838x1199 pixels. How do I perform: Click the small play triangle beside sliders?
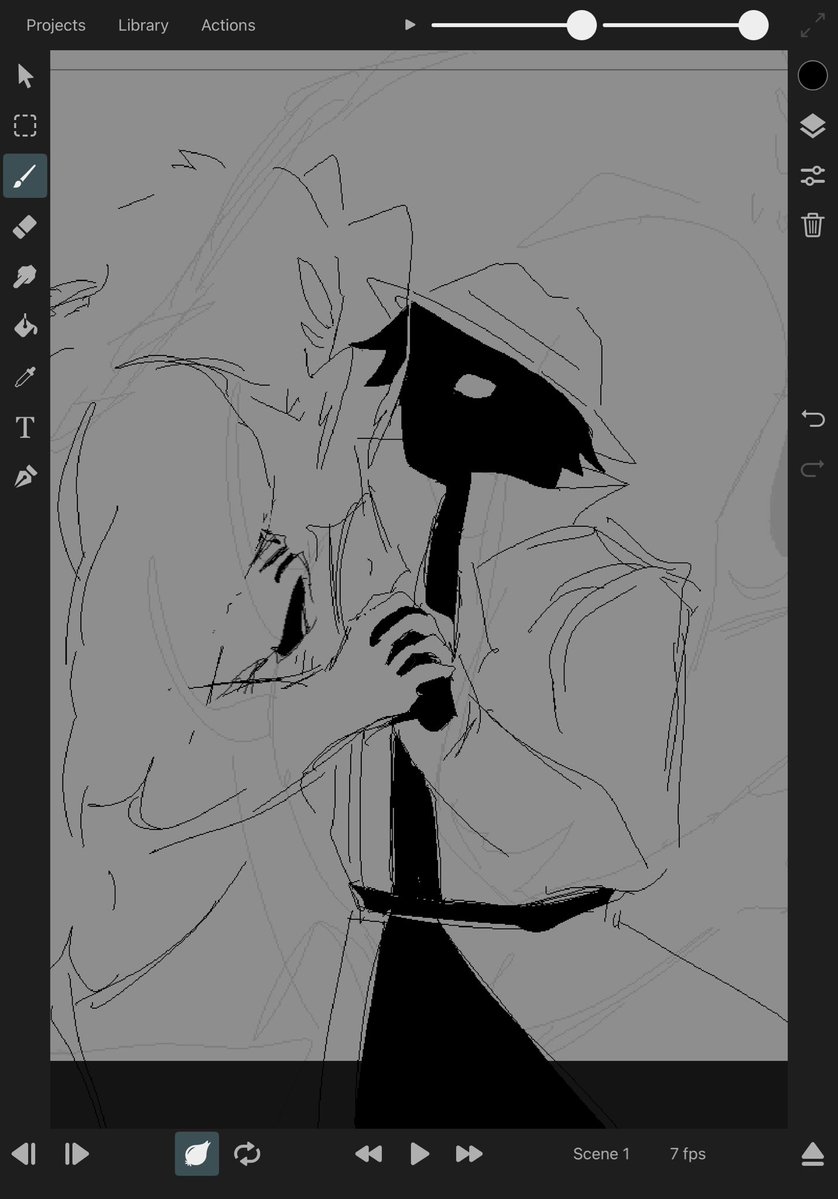410,25
